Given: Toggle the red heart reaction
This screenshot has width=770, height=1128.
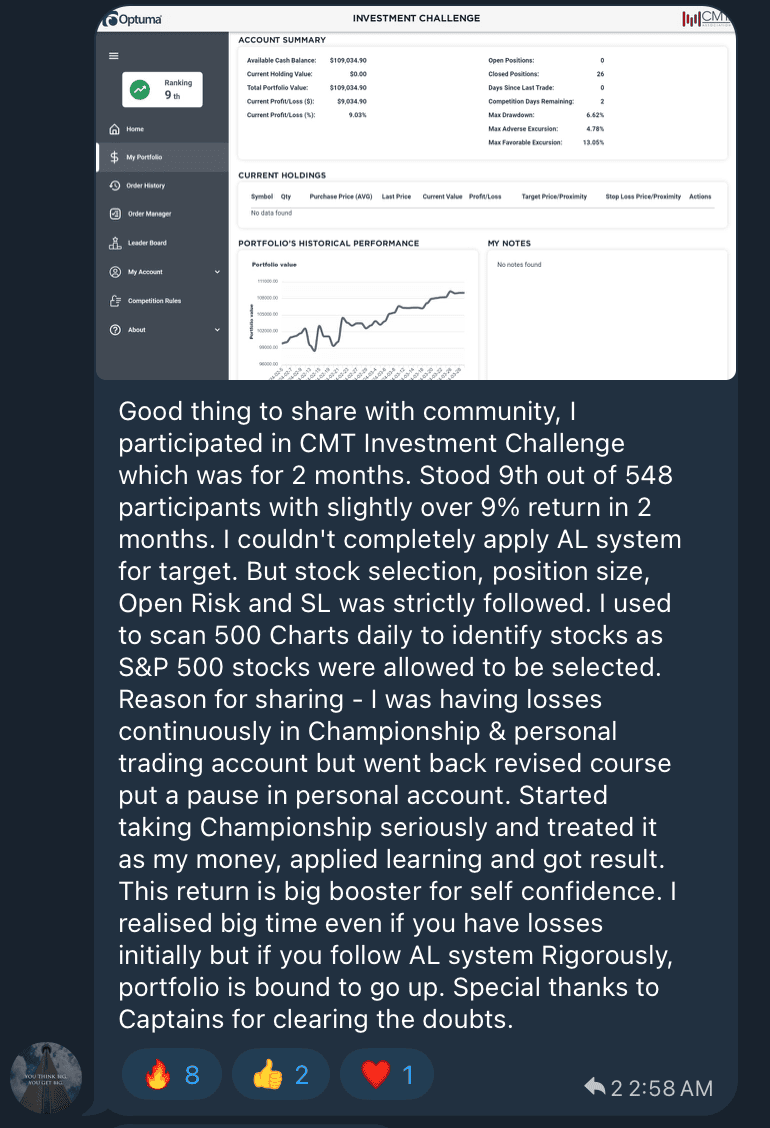Looking at the screenshot, I should [387, 1075].
